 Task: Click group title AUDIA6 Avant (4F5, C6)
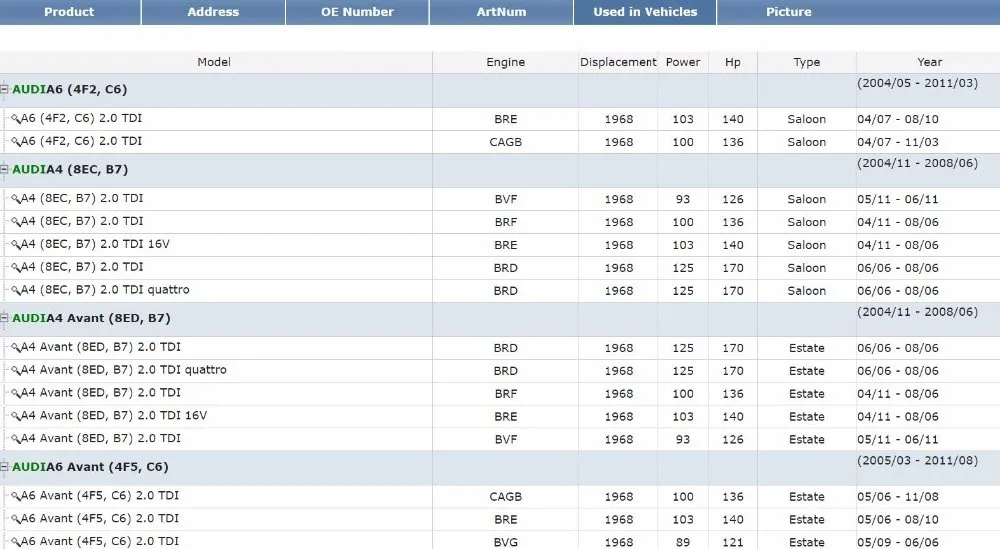(x=91, y=467)
